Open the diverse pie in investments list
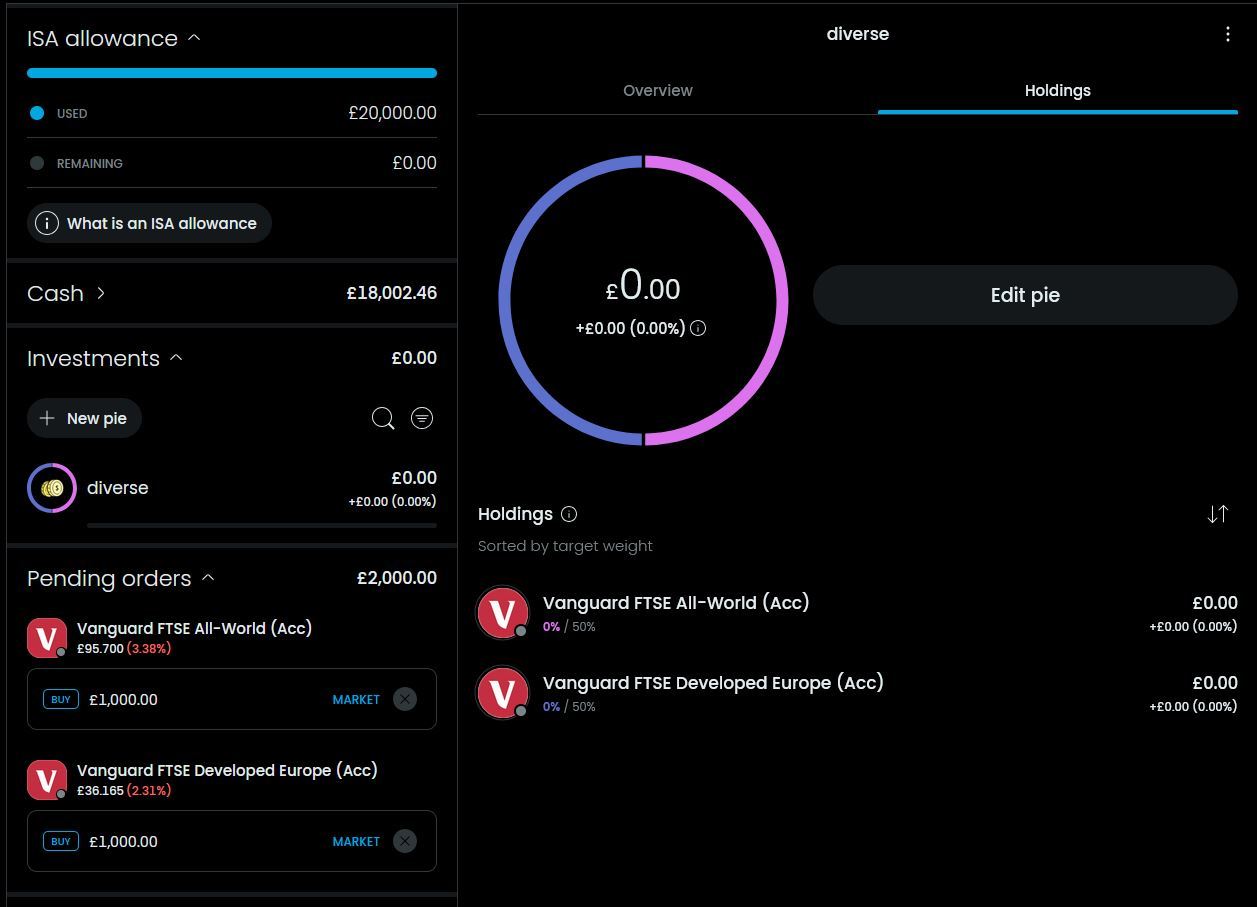The height and width of the screenshot is (907, 1257). [x=232, y=488]
